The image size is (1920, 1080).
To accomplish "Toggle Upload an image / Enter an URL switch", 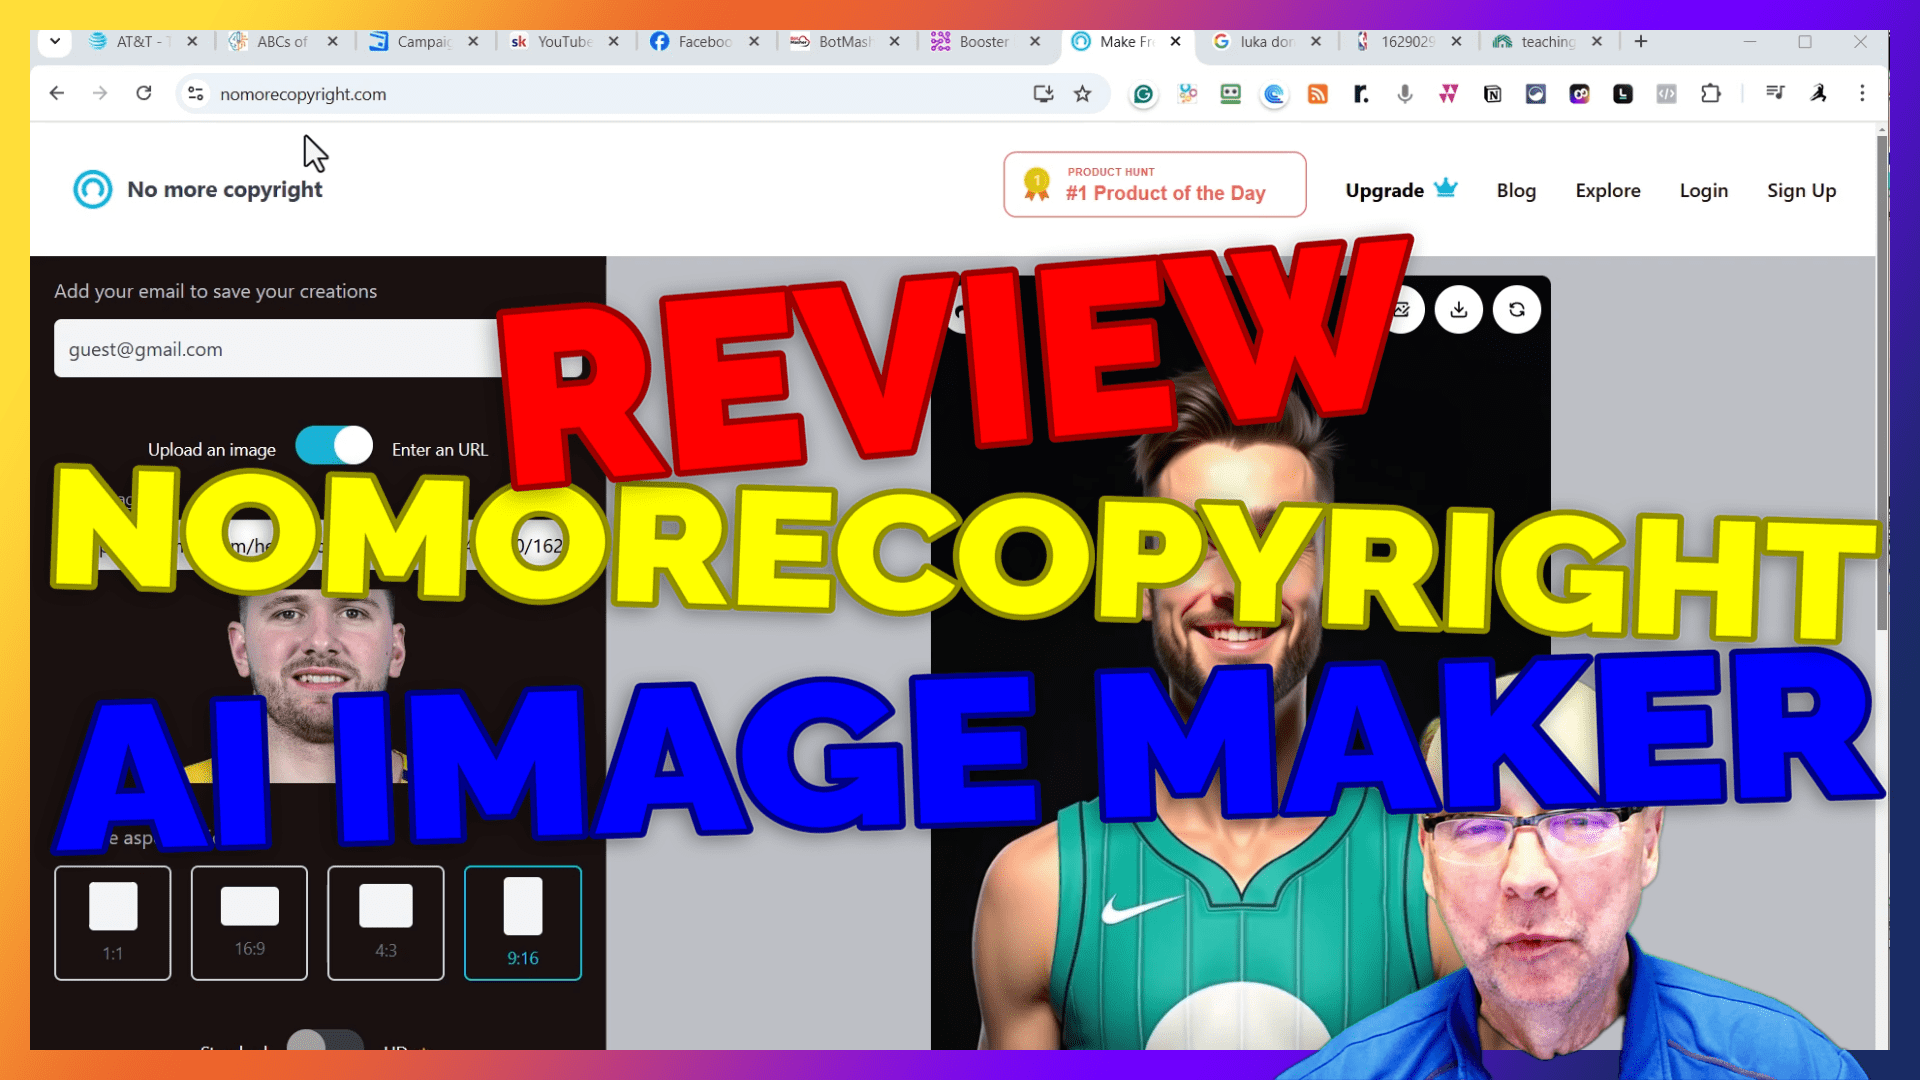I will (x=334, y=446).
